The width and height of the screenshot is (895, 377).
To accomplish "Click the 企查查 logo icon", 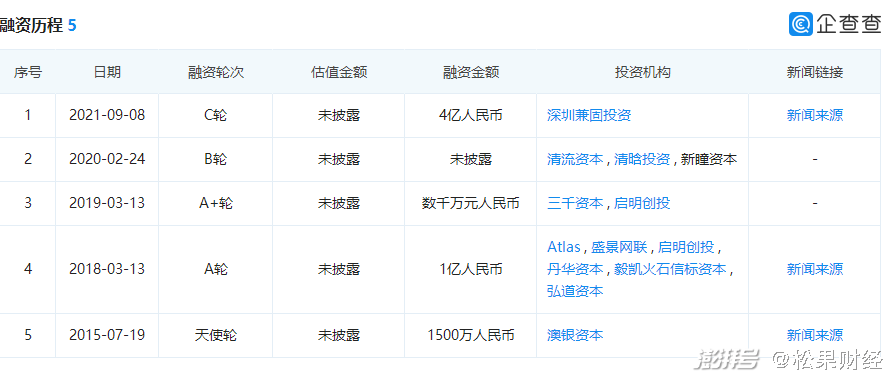I will 801,24.
